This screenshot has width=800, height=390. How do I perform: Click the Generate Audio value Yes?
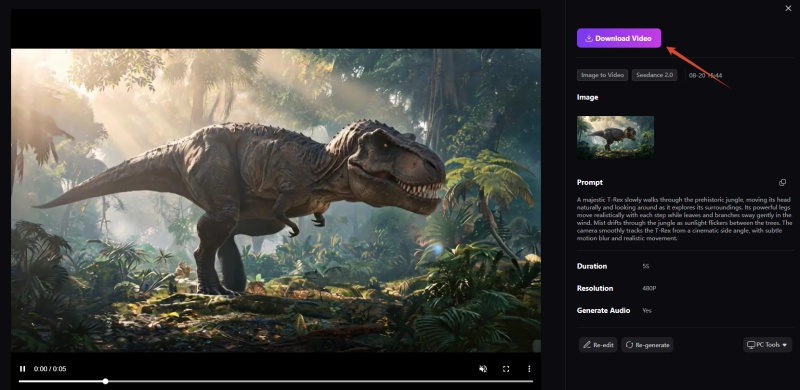[x=647, y=310]
